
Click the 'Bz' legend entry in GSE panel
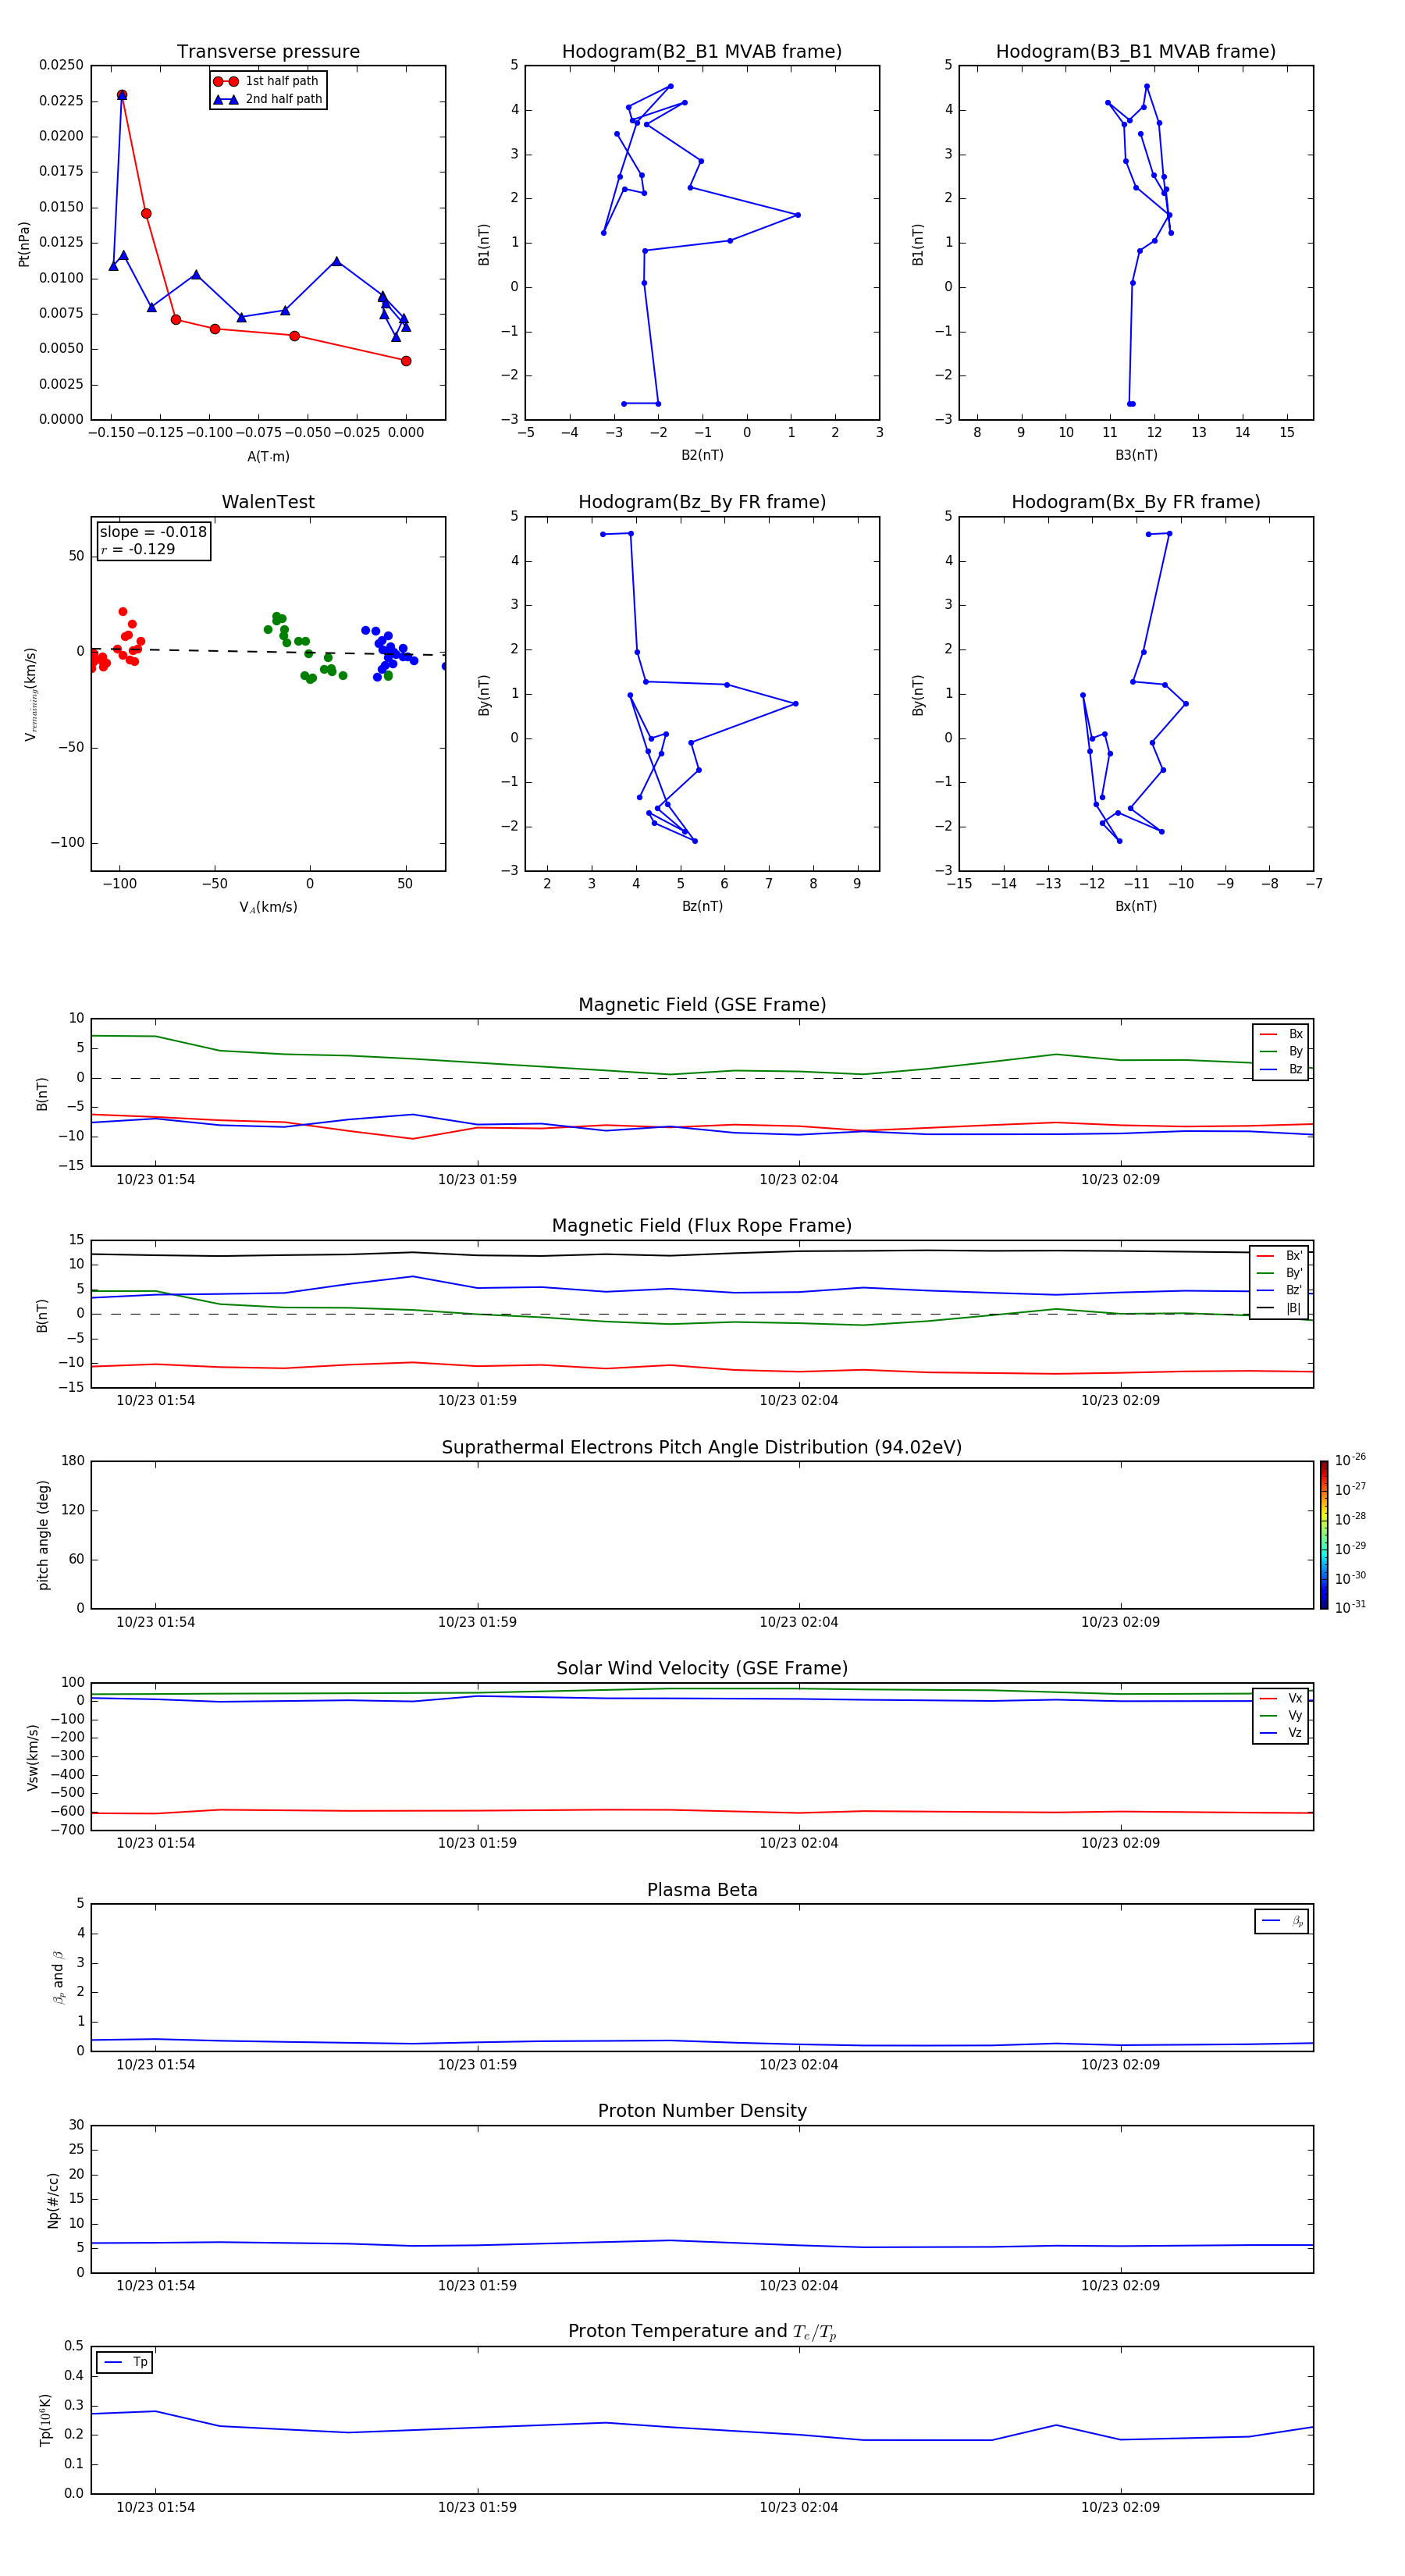coord(1281,1070)
